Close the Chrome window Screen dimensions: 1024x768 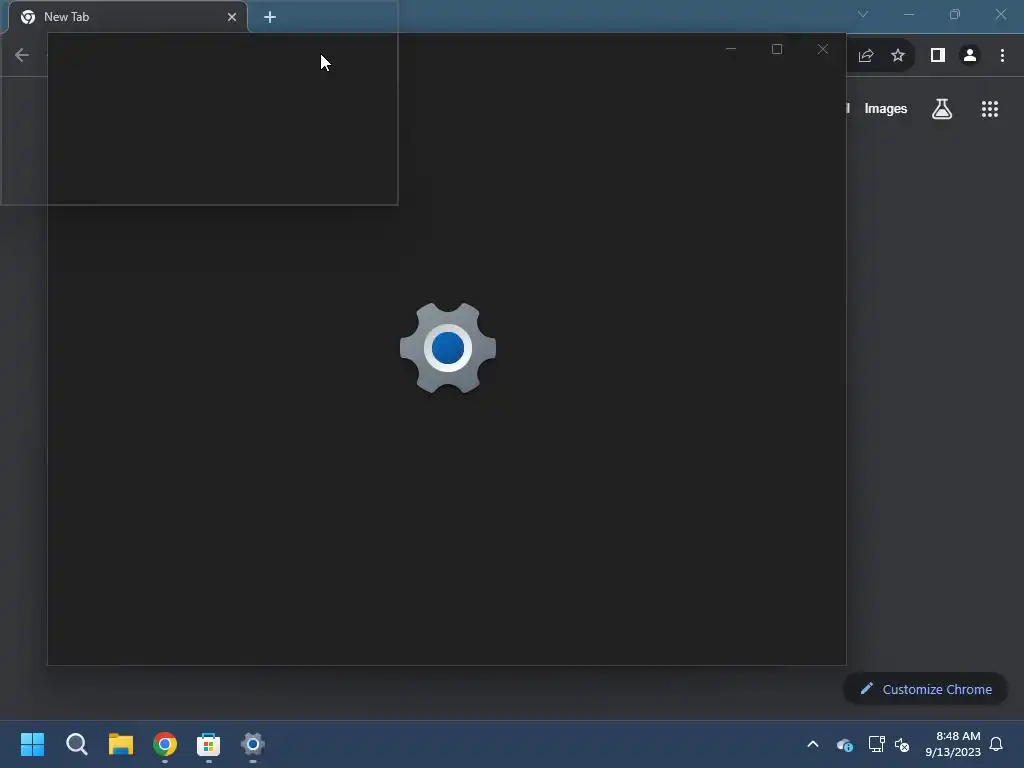[x=1000, y=14]
